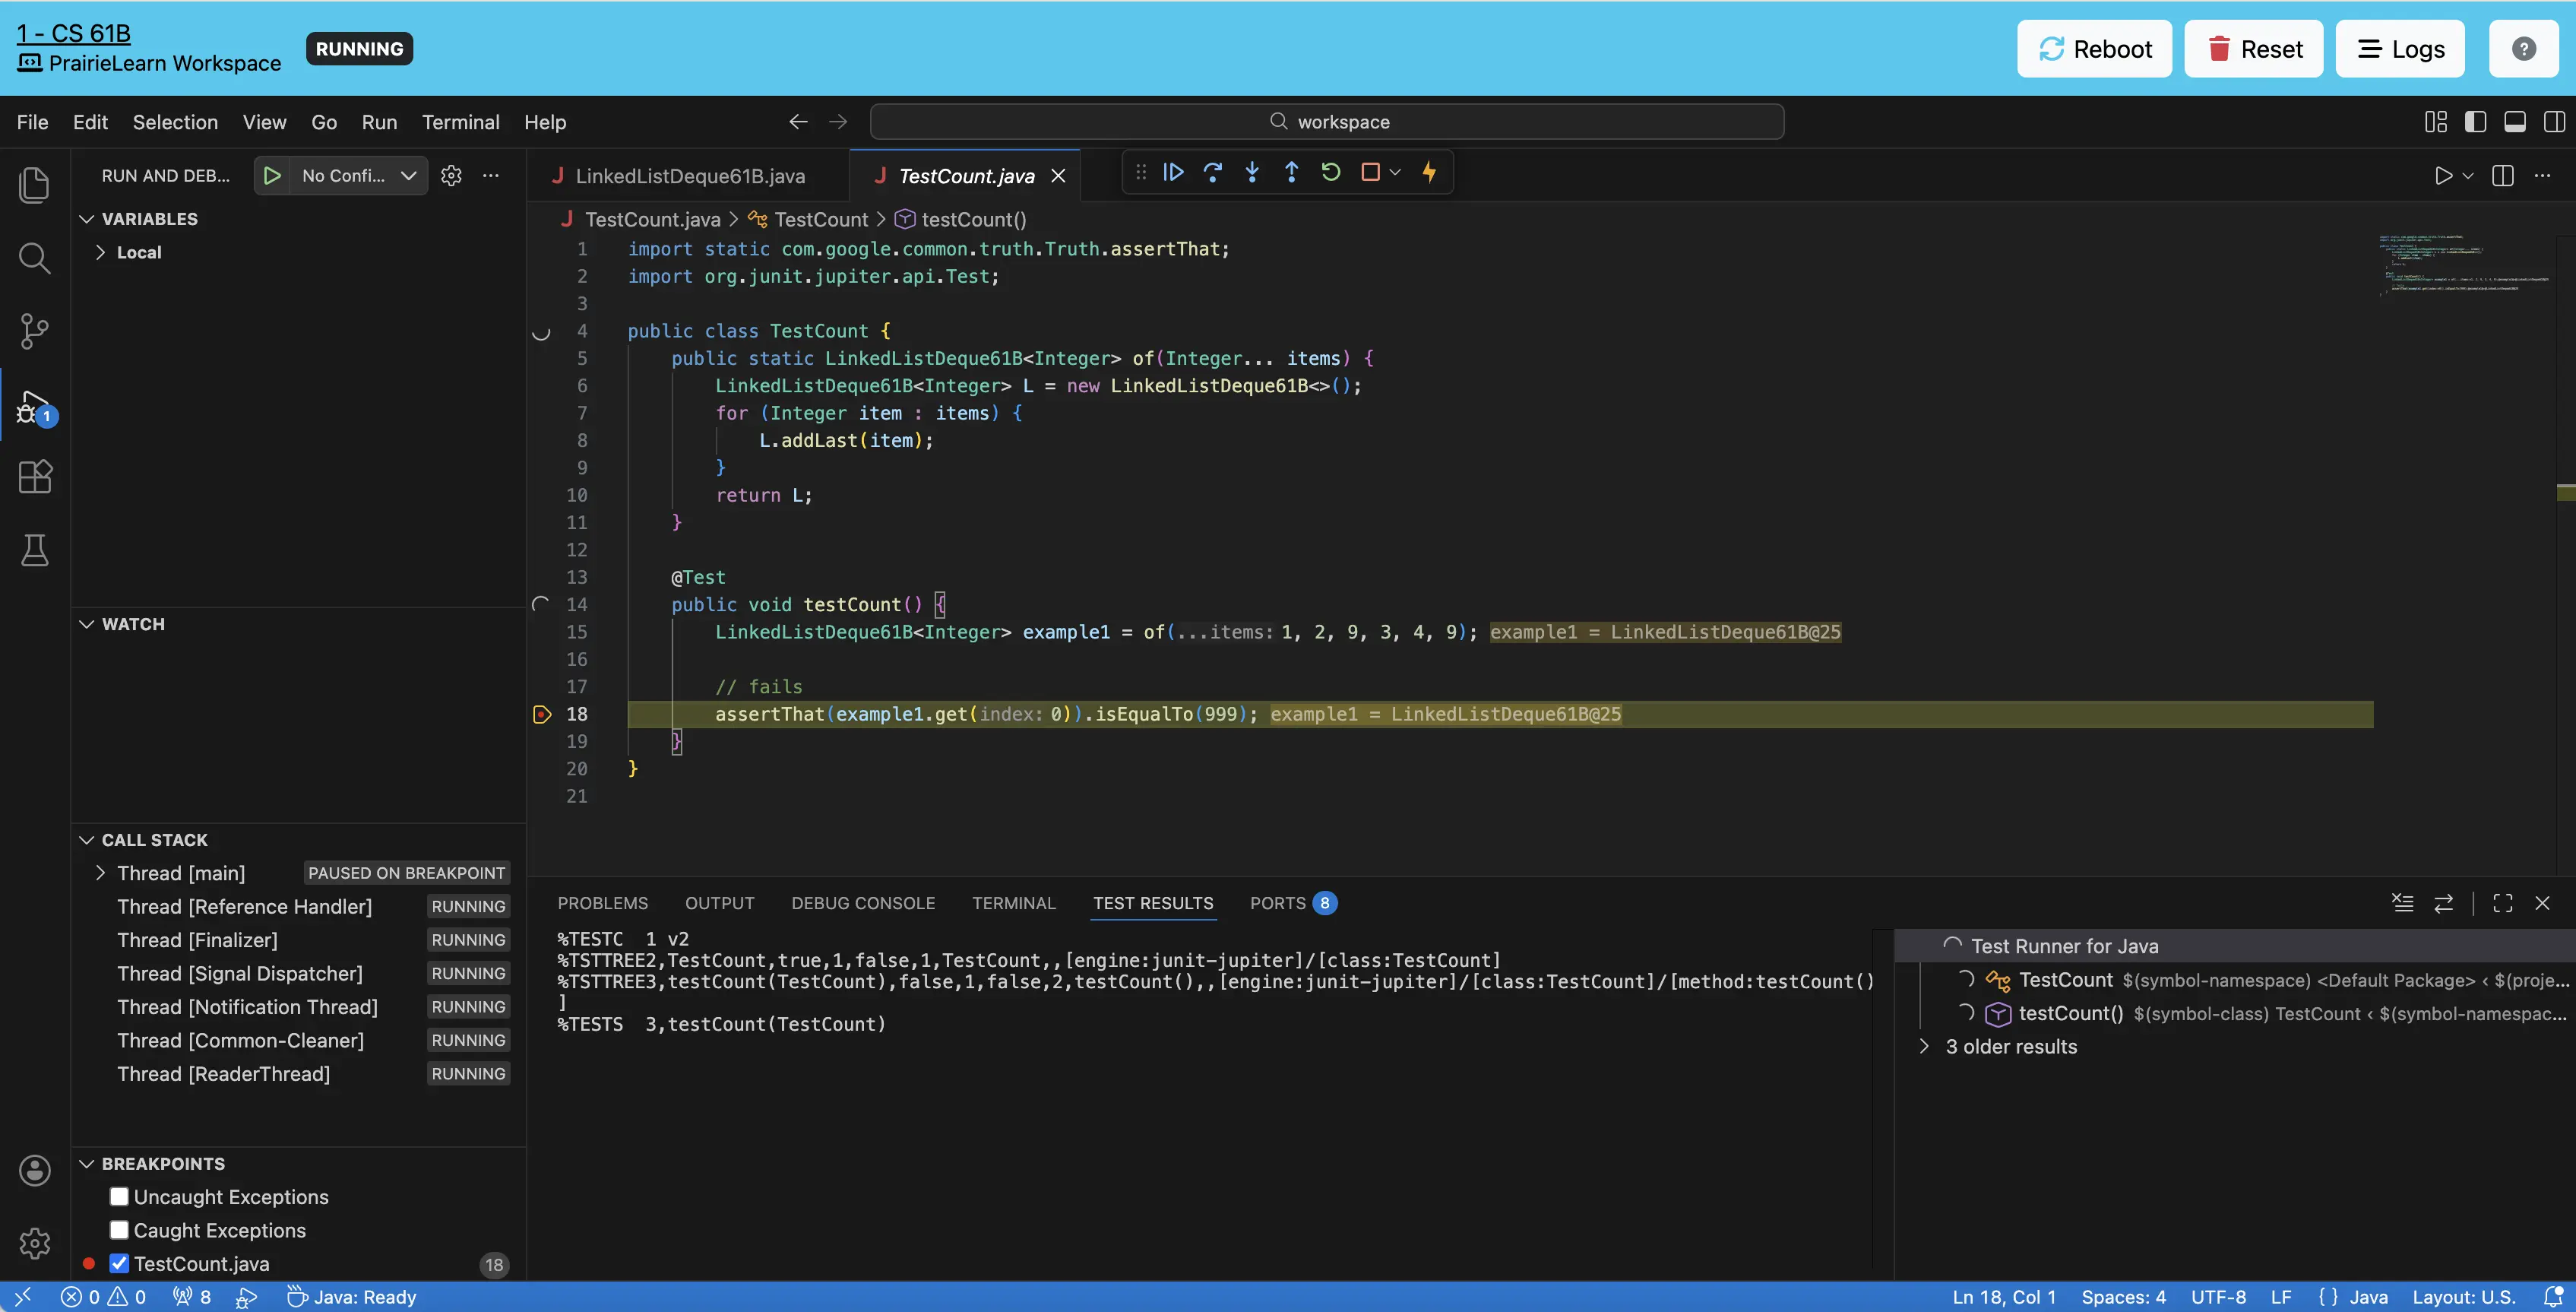Click the workspace search field

tap(1326, 122)
